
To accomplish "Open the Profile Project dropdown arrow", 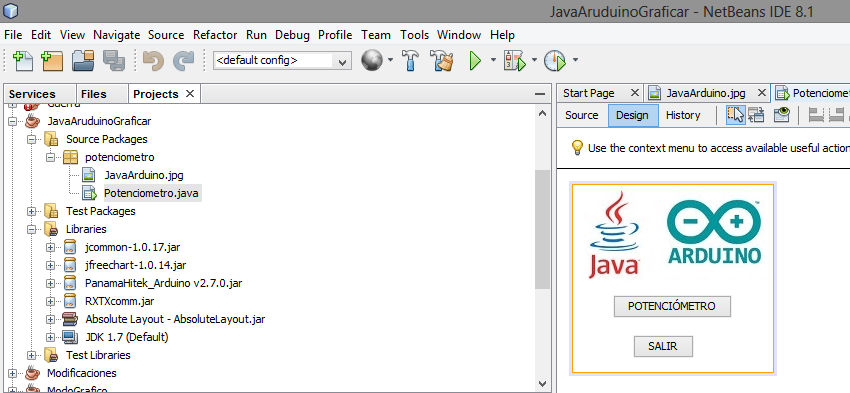I will [x=575, y=60].
